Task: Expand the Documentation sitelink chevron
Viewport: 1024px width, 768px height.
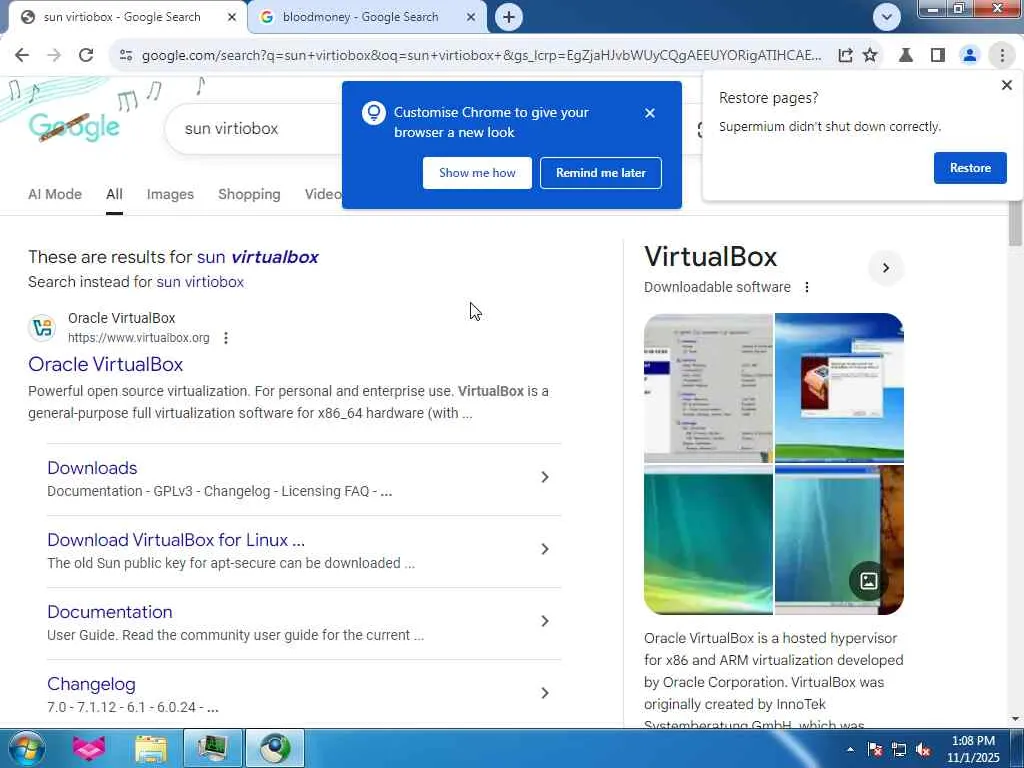Action: (x=545, y=621)
